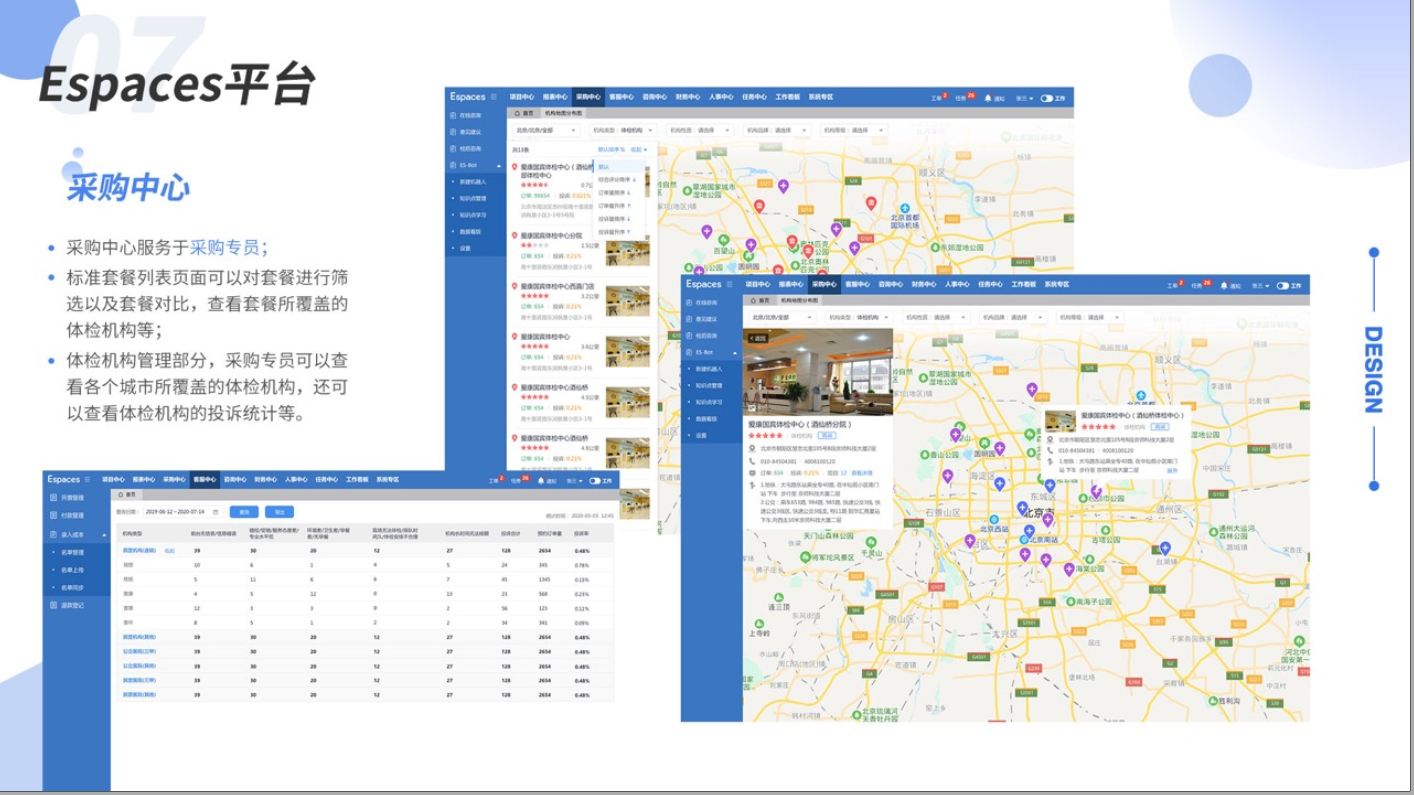Click thumbnail image in map popup card

(1060, 421)
